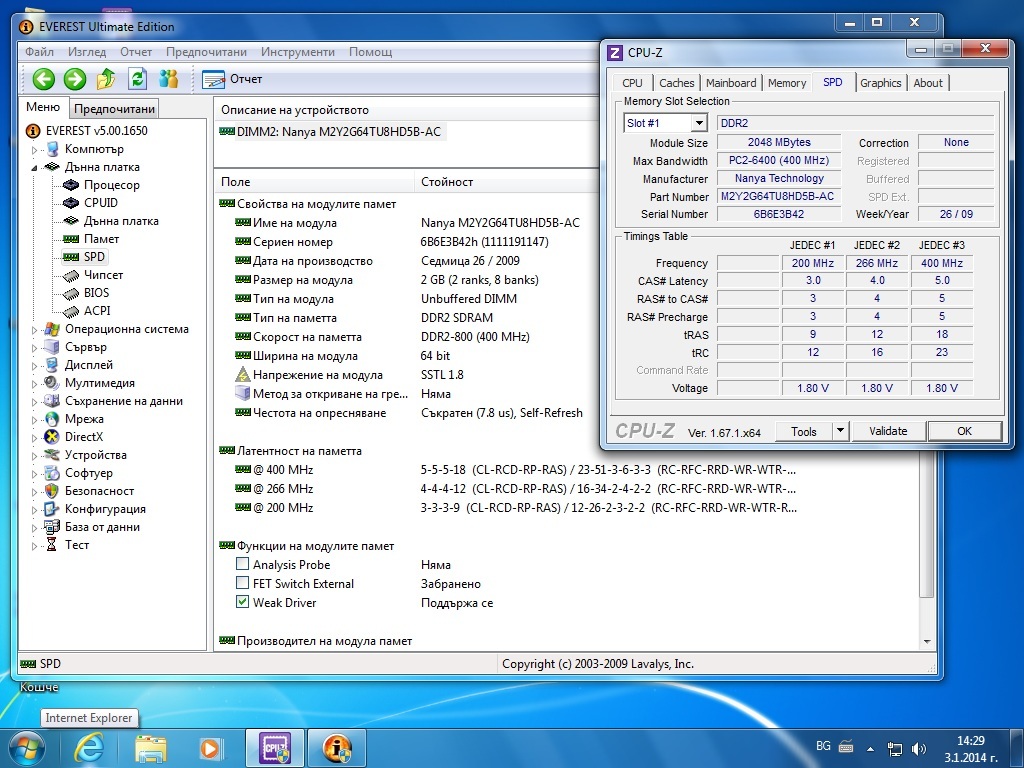Open the Инструменти menu
The image size is (1024, 768).
pos(298,52)
